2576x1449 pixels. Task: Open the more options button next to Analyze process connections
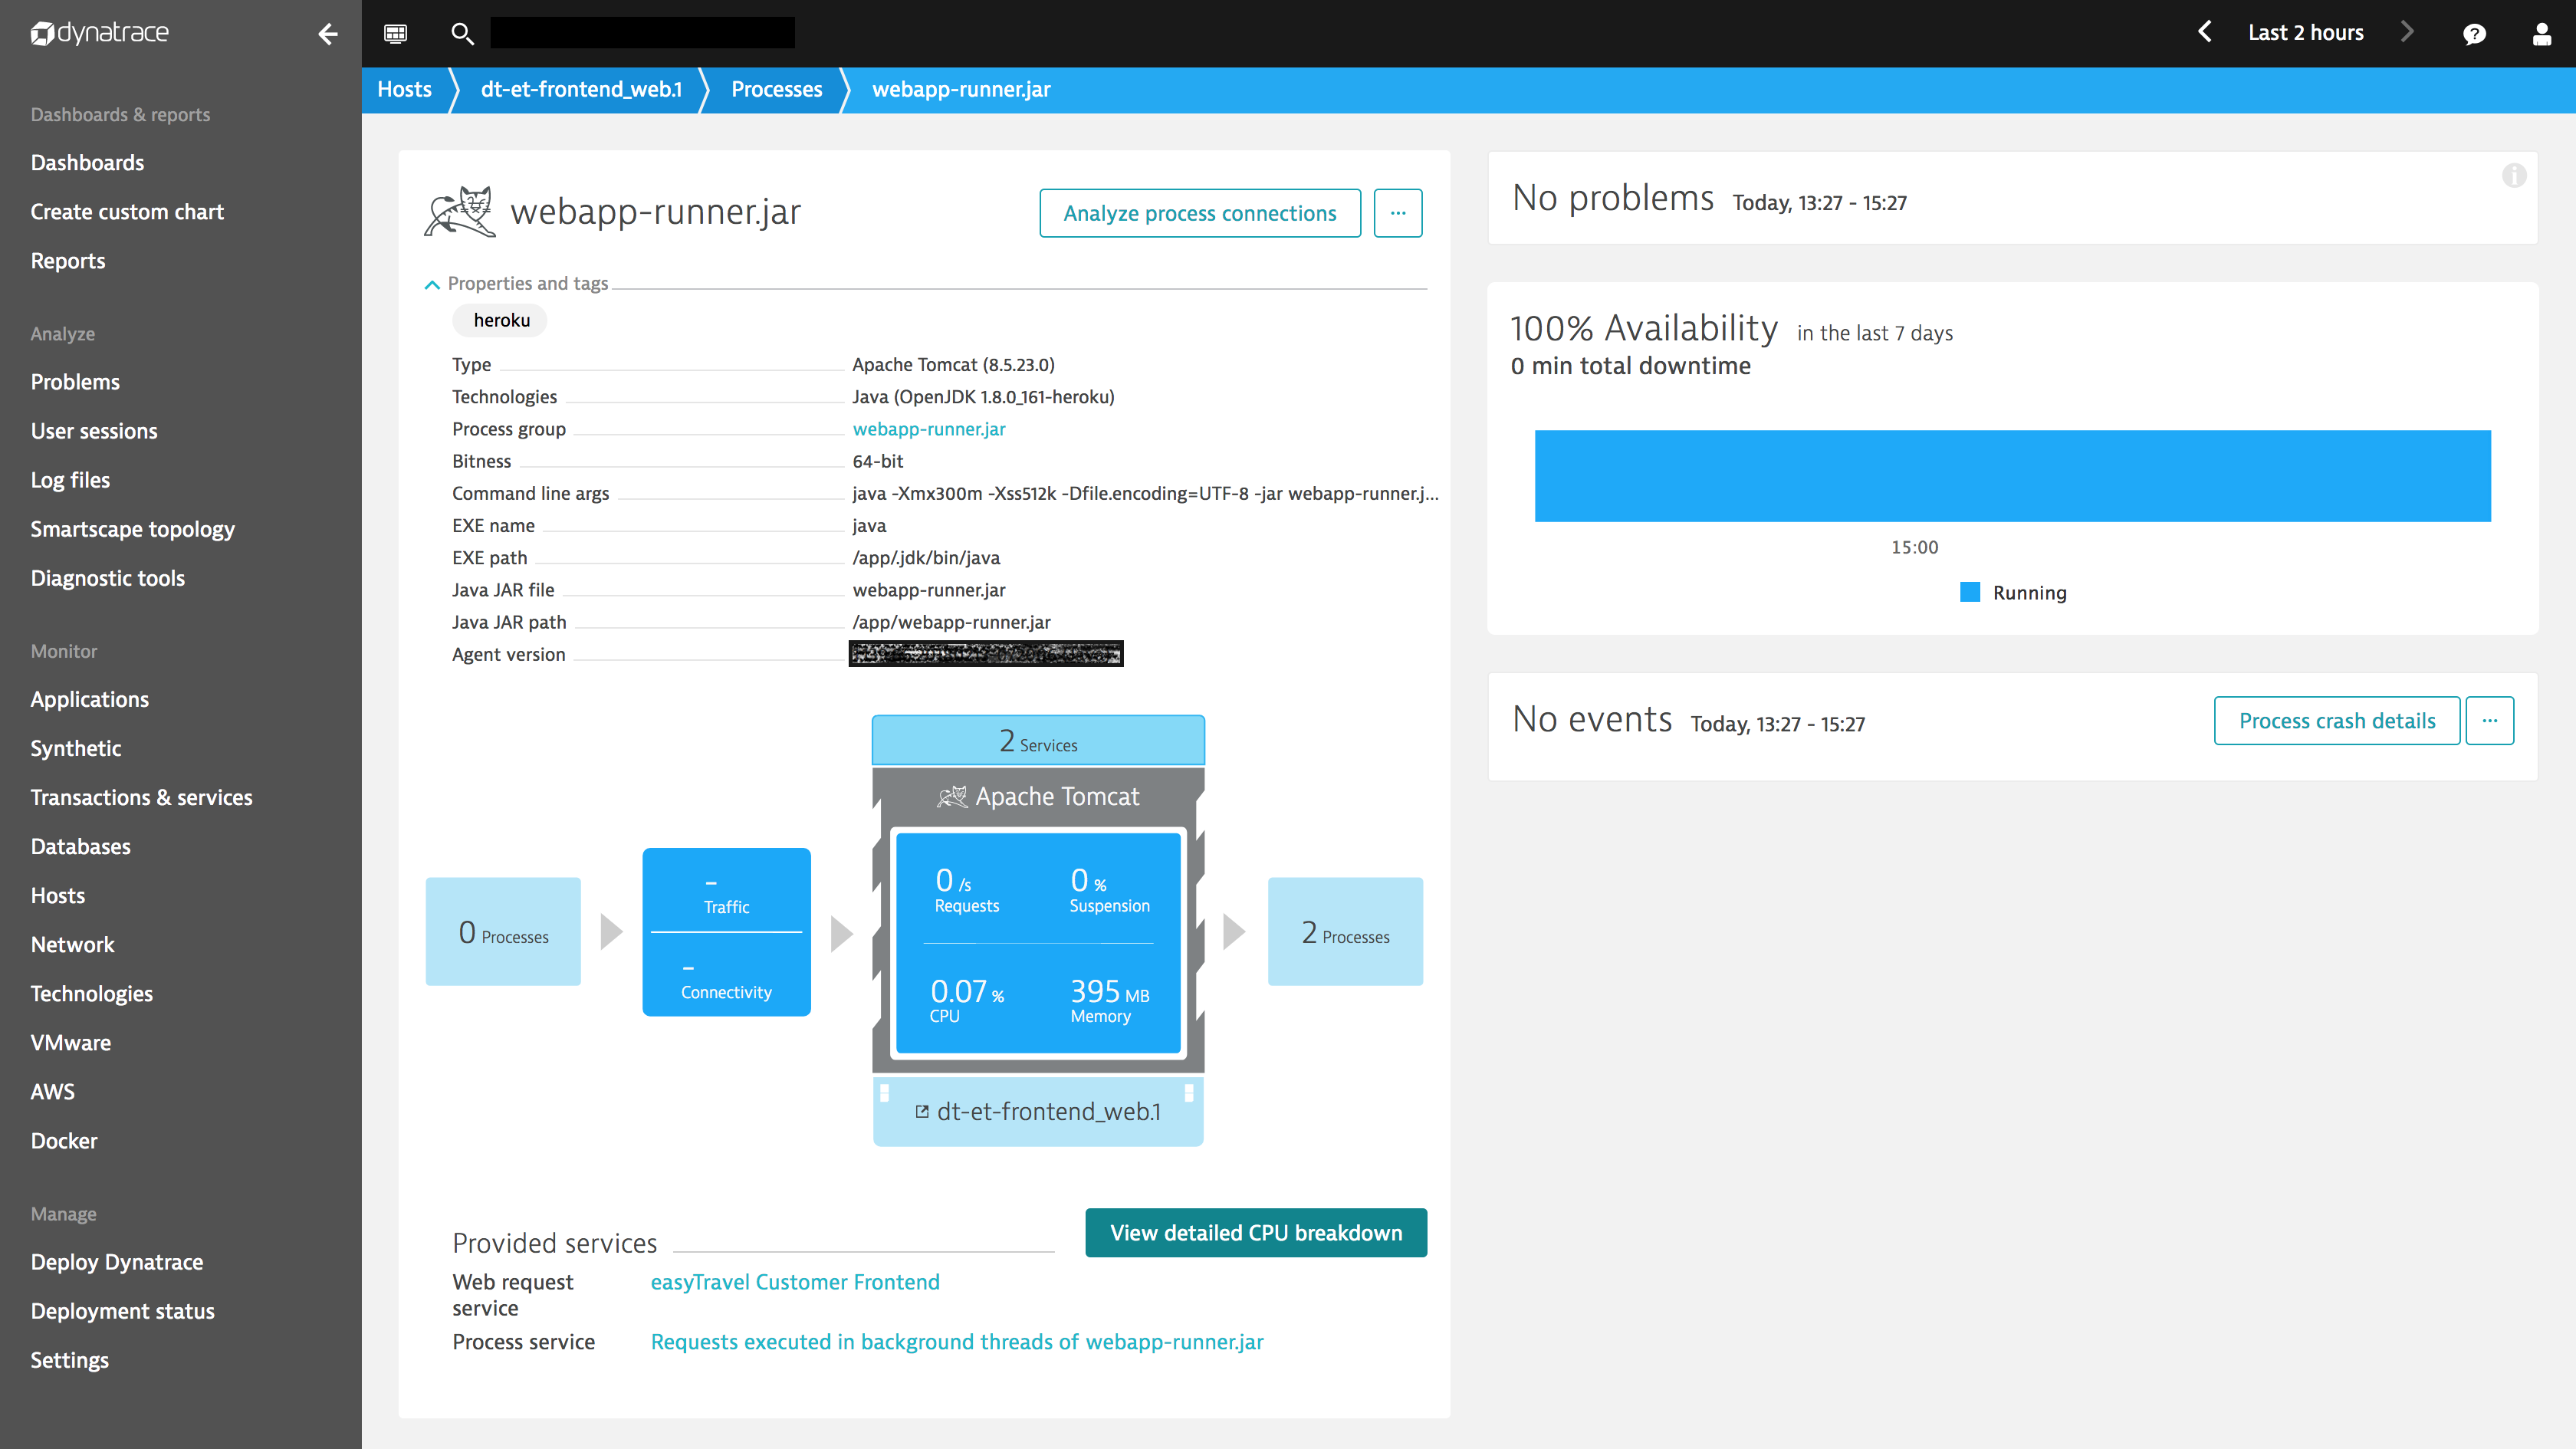click(x=1398, y=213)
